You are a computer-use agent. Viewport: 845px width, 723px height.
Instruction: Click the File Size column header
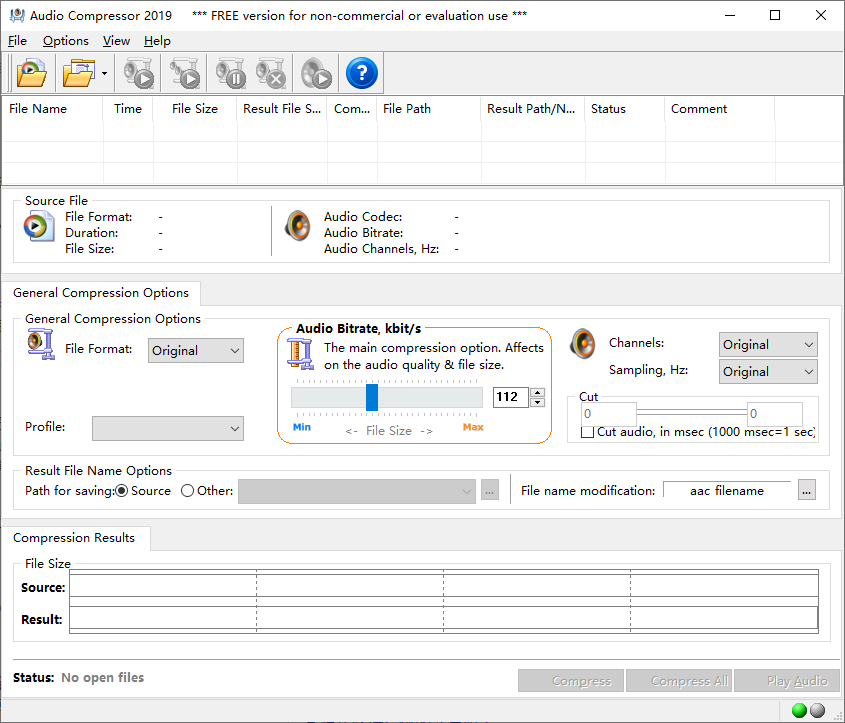point(194,109)
